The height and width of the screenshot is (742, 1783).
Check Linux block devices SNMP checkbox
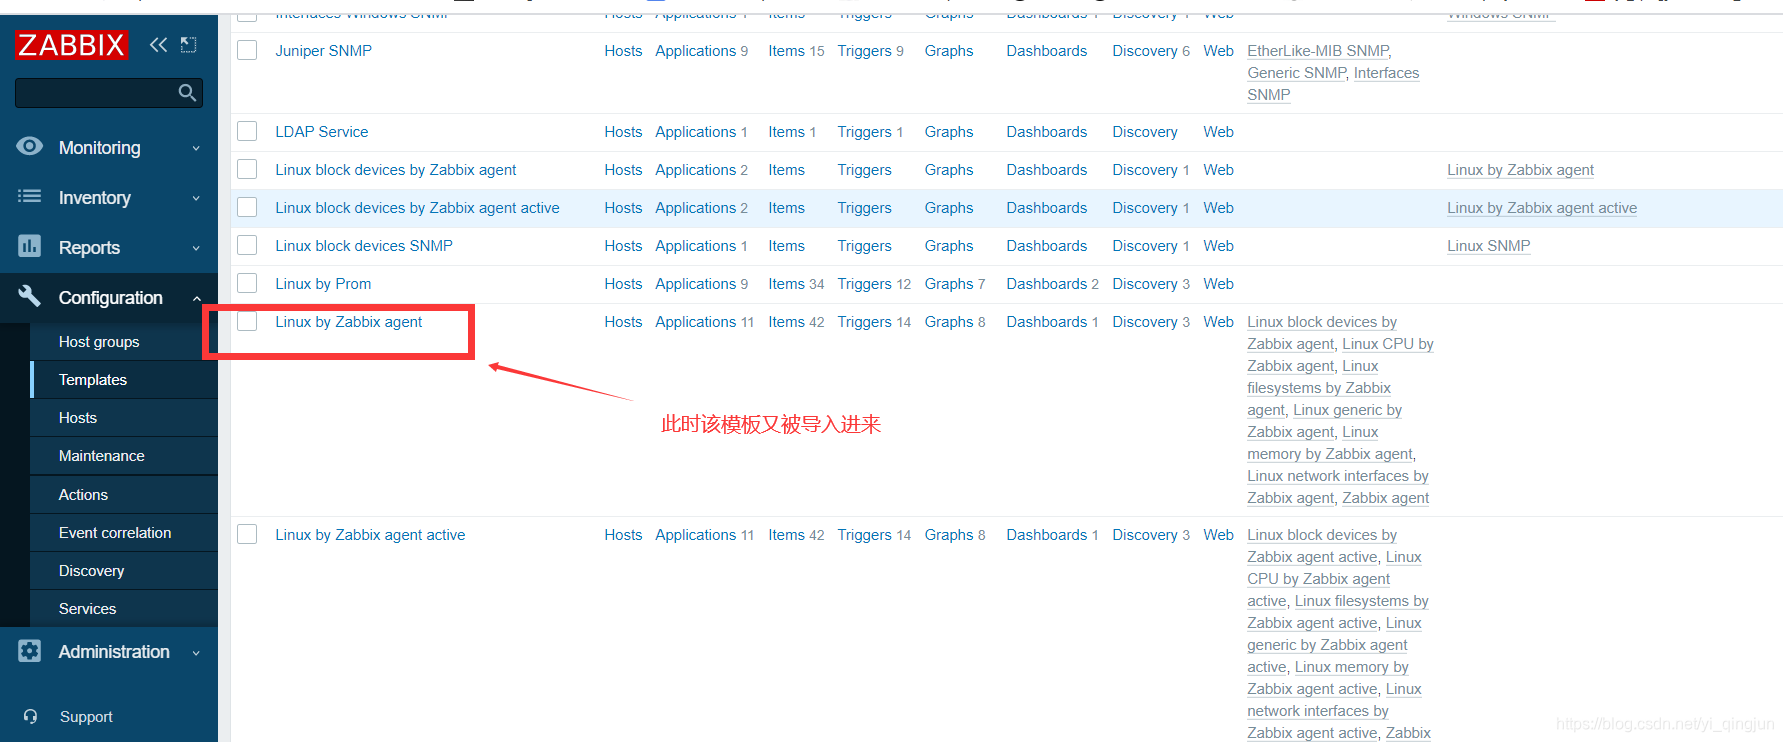pyautogui.click(x=247, y=245)
